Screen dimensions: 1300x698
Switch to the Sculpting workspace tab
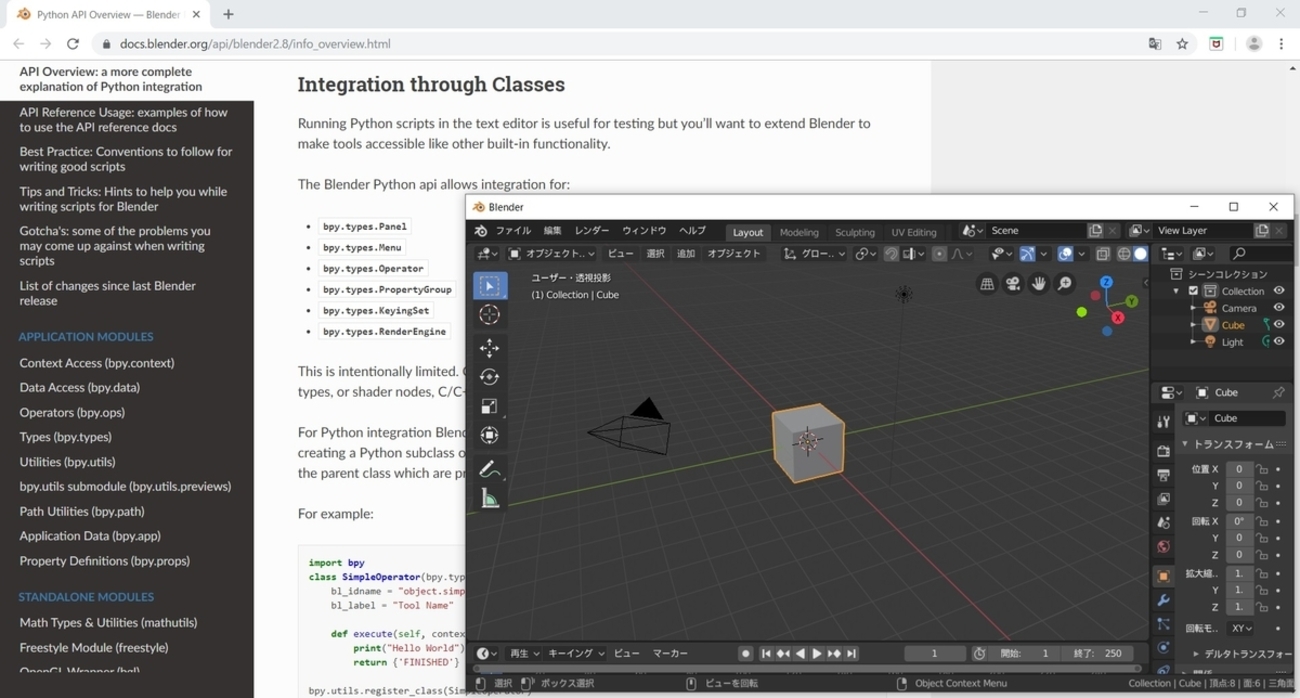855,232
